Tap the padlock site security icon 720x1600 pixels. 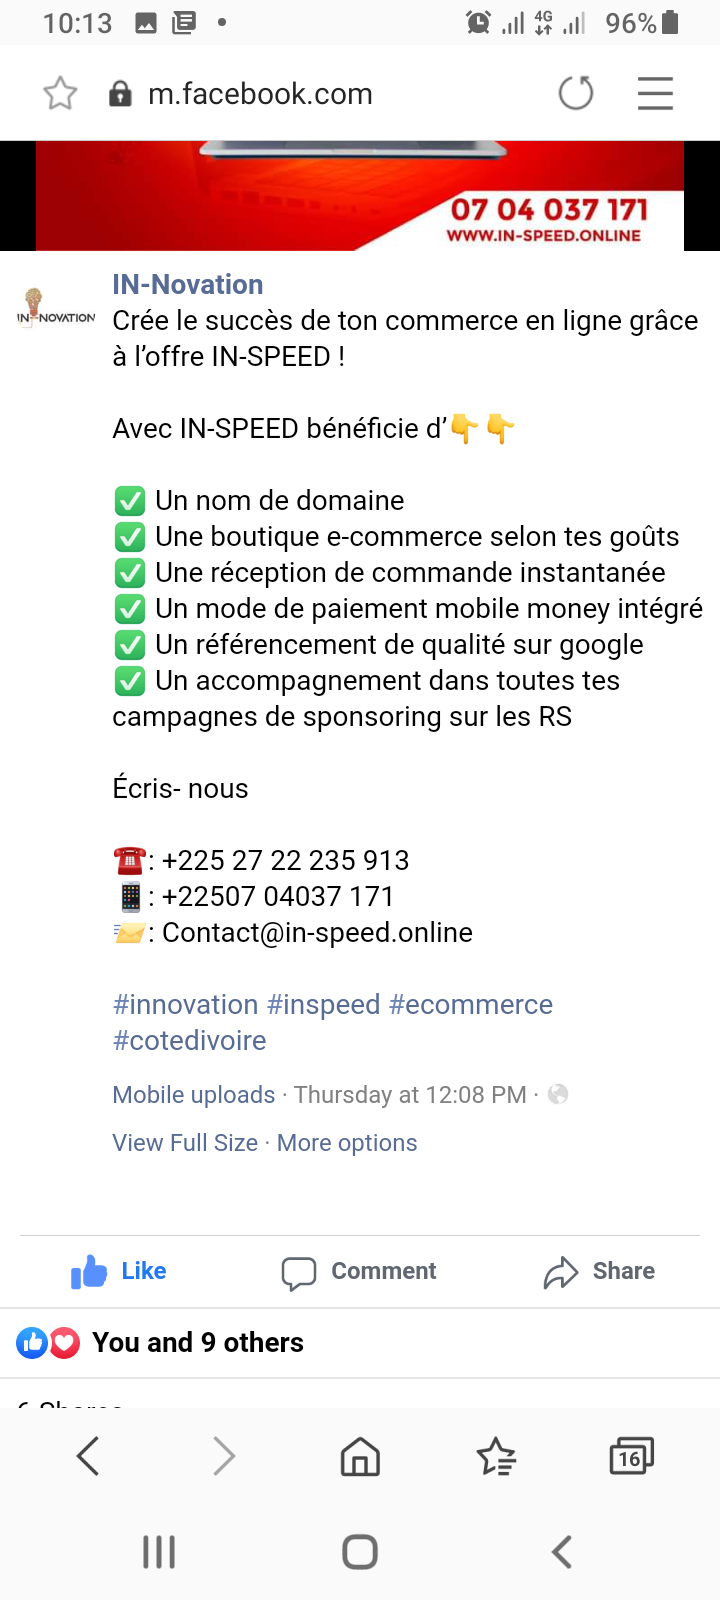(120, 94)
